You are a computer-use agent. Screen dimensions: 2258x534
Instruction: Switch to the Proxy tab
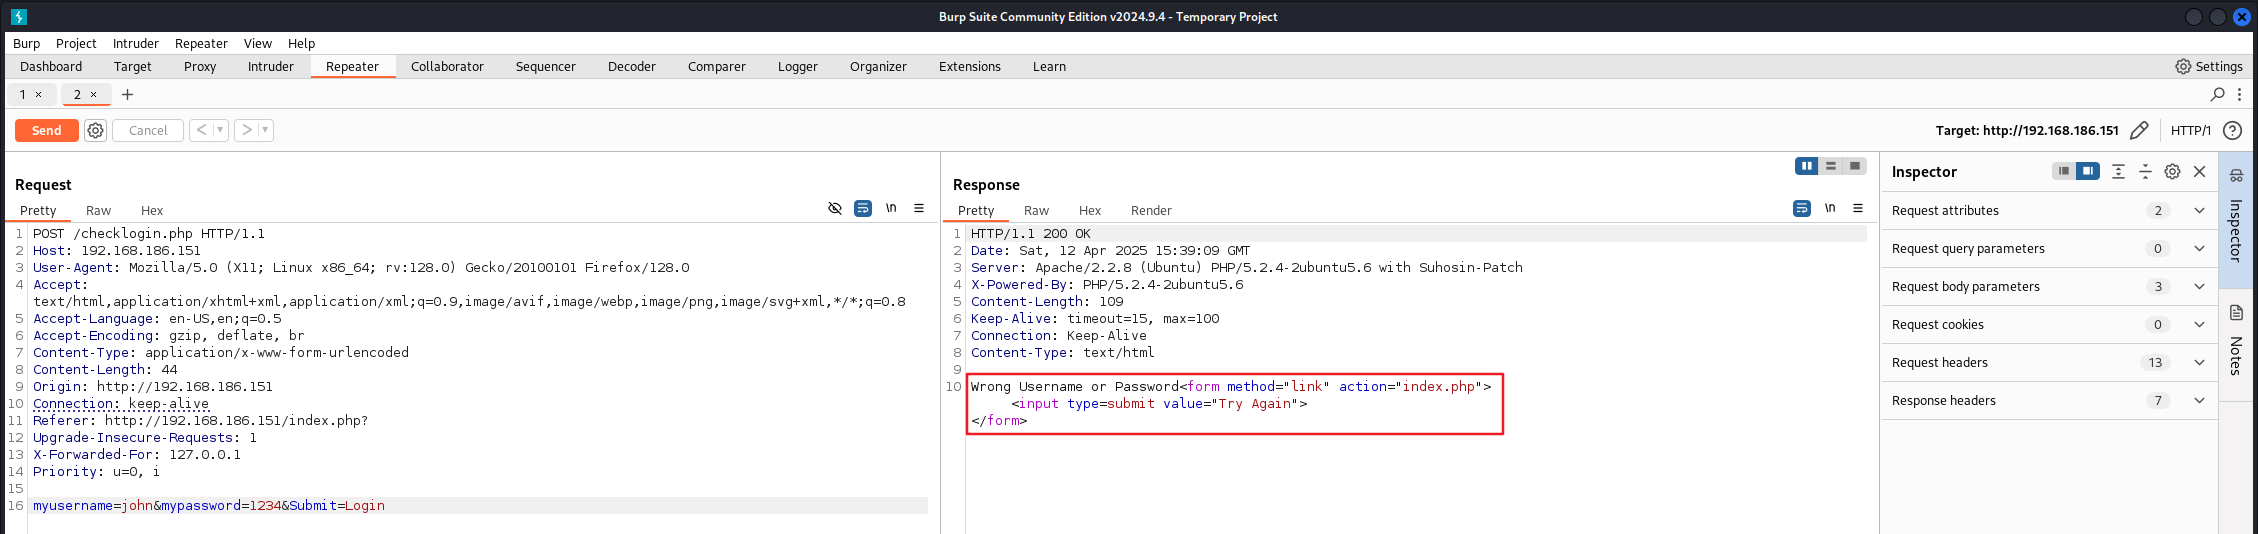tap(200, 66)
